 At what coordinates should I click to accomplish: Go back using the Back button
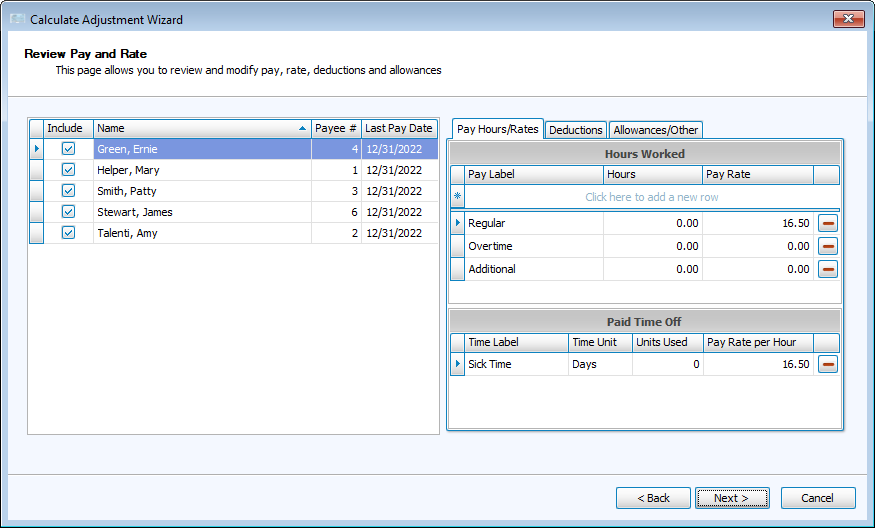653,498
